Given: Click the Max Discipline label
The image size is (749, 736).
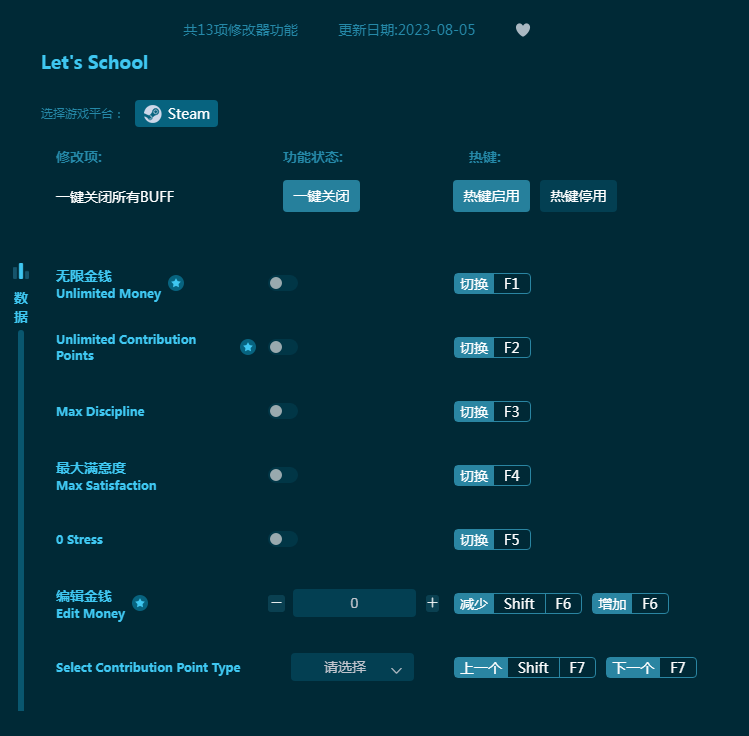Looking at the screenshot, I should point(100,412).
